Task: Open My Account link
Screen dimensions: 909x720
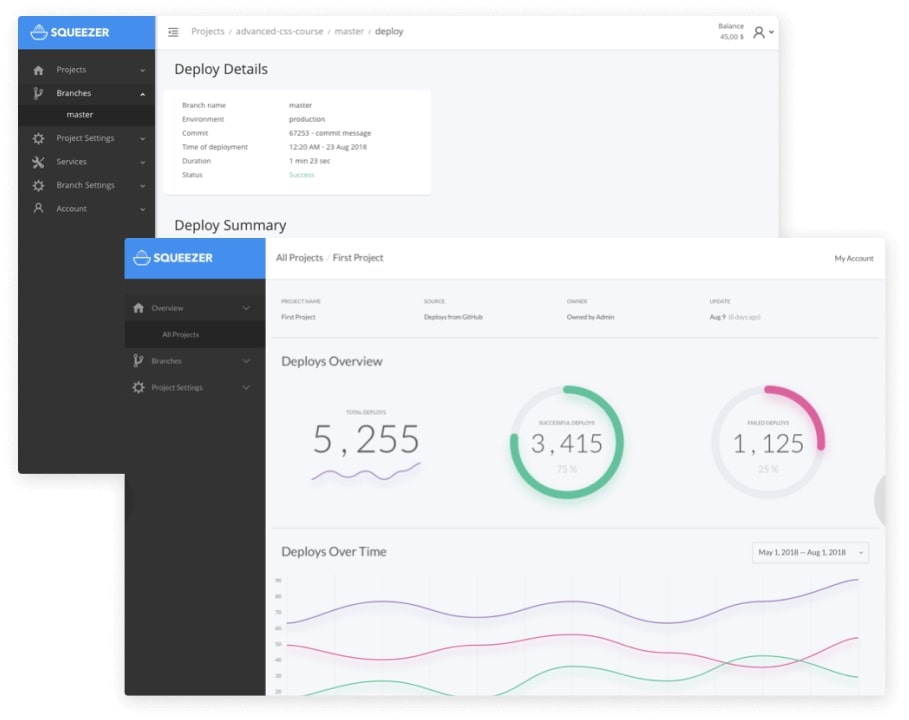Action: (x=853, y=259)
